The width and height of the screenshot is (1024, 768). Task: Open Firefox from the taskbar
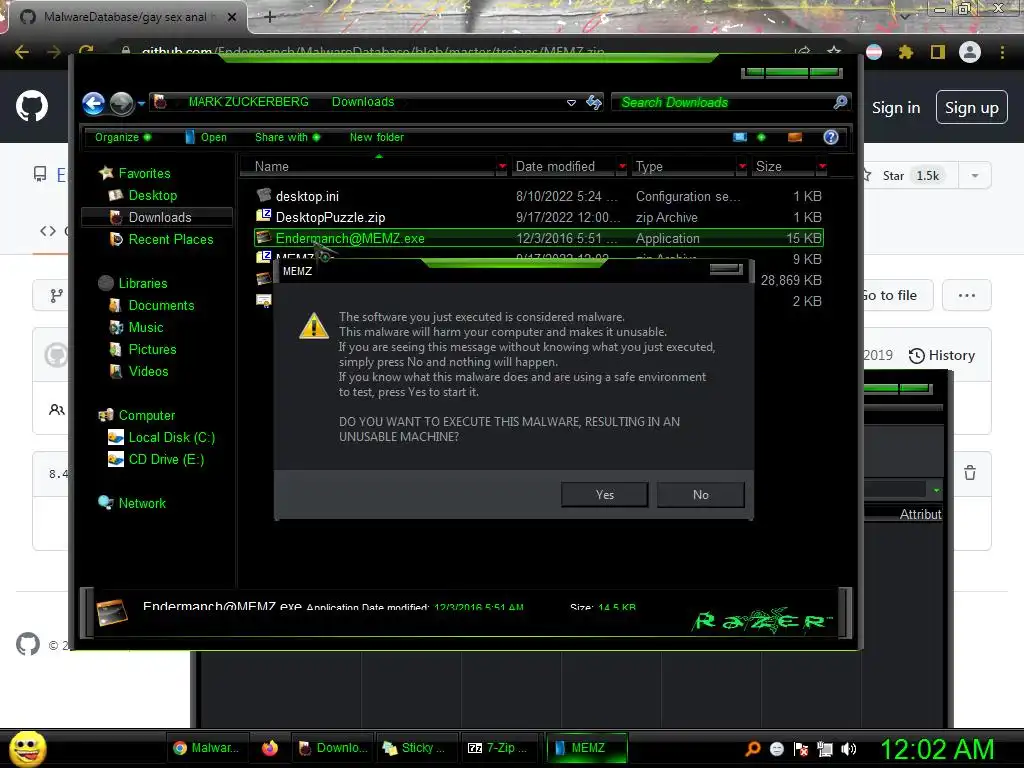(270, 748)
